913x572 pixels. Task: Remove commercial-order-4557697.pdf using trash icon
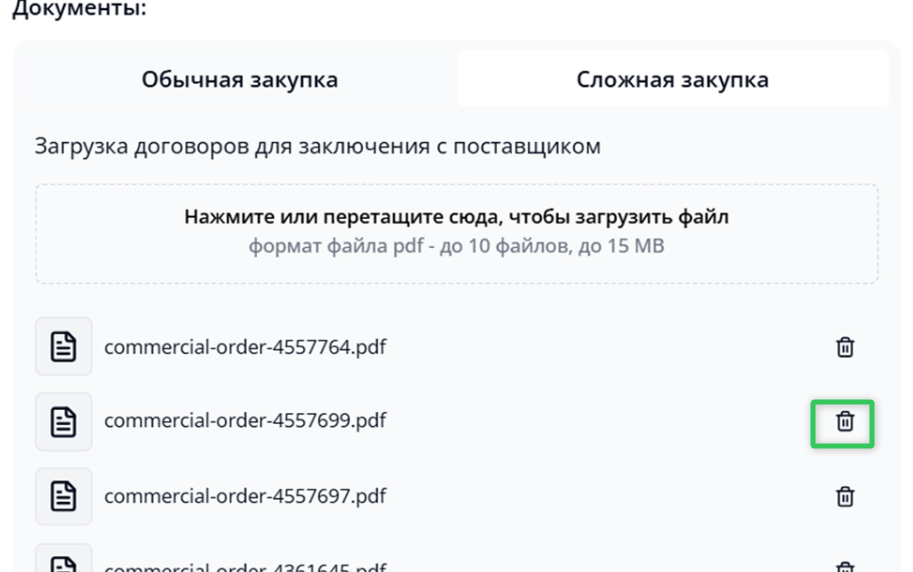pos(845,496)
